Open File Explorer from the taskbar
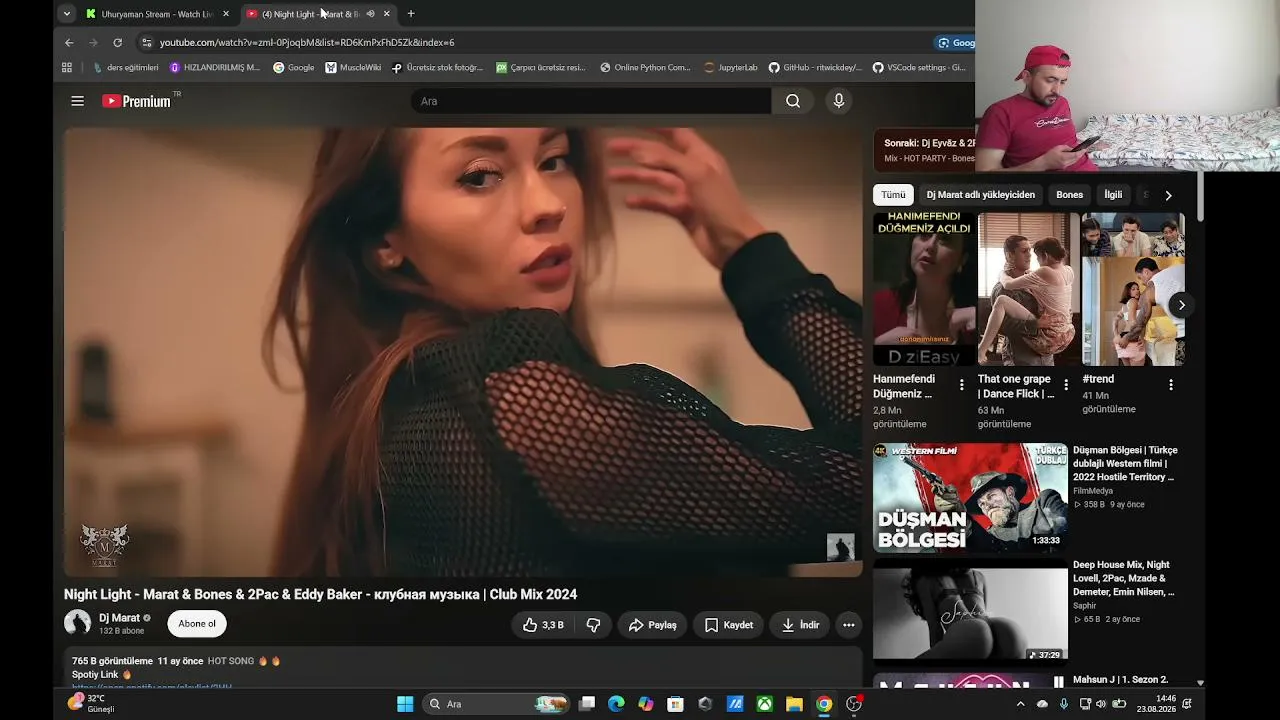The image size is (1280, 720). 794,704
